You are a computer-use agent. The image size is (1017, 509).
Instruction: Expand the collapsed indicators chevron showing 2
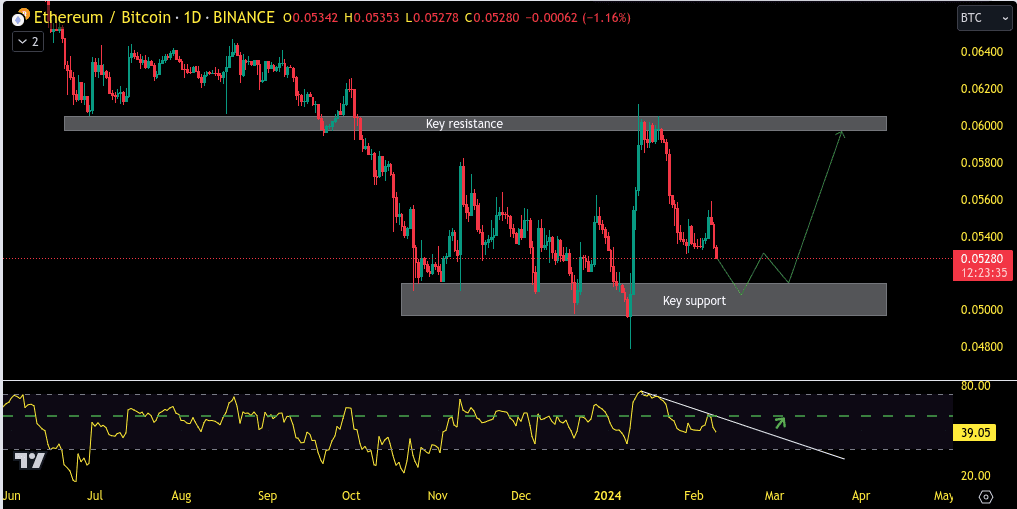pos(28,42)
